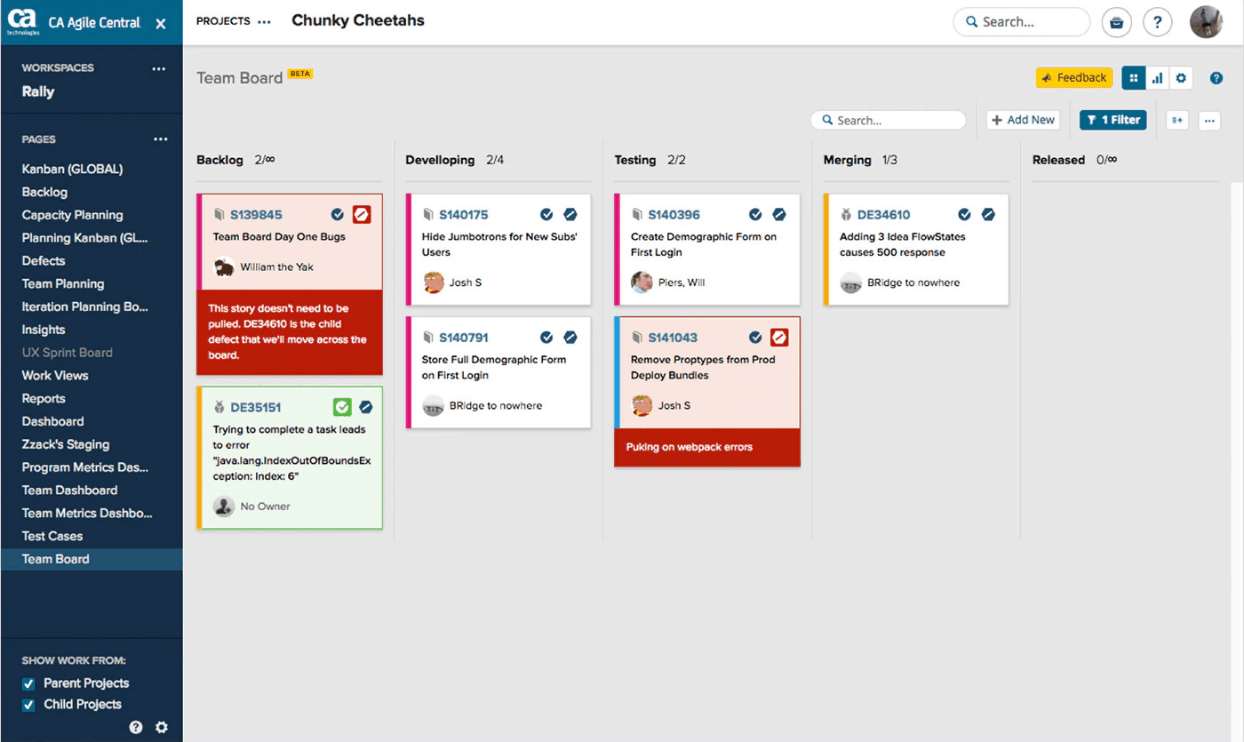Screen dimensions: 1244x742
Task: Click the gear icon at sidebar bottom
Action: [161, 727]
